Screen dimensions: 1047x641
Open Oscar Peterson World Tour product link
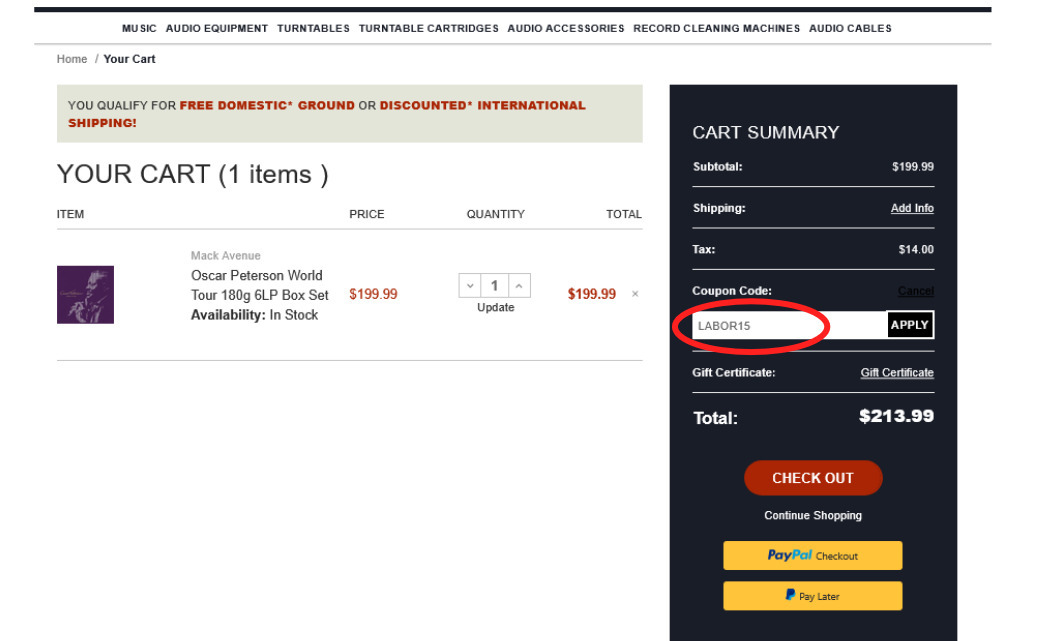point(260,285)
